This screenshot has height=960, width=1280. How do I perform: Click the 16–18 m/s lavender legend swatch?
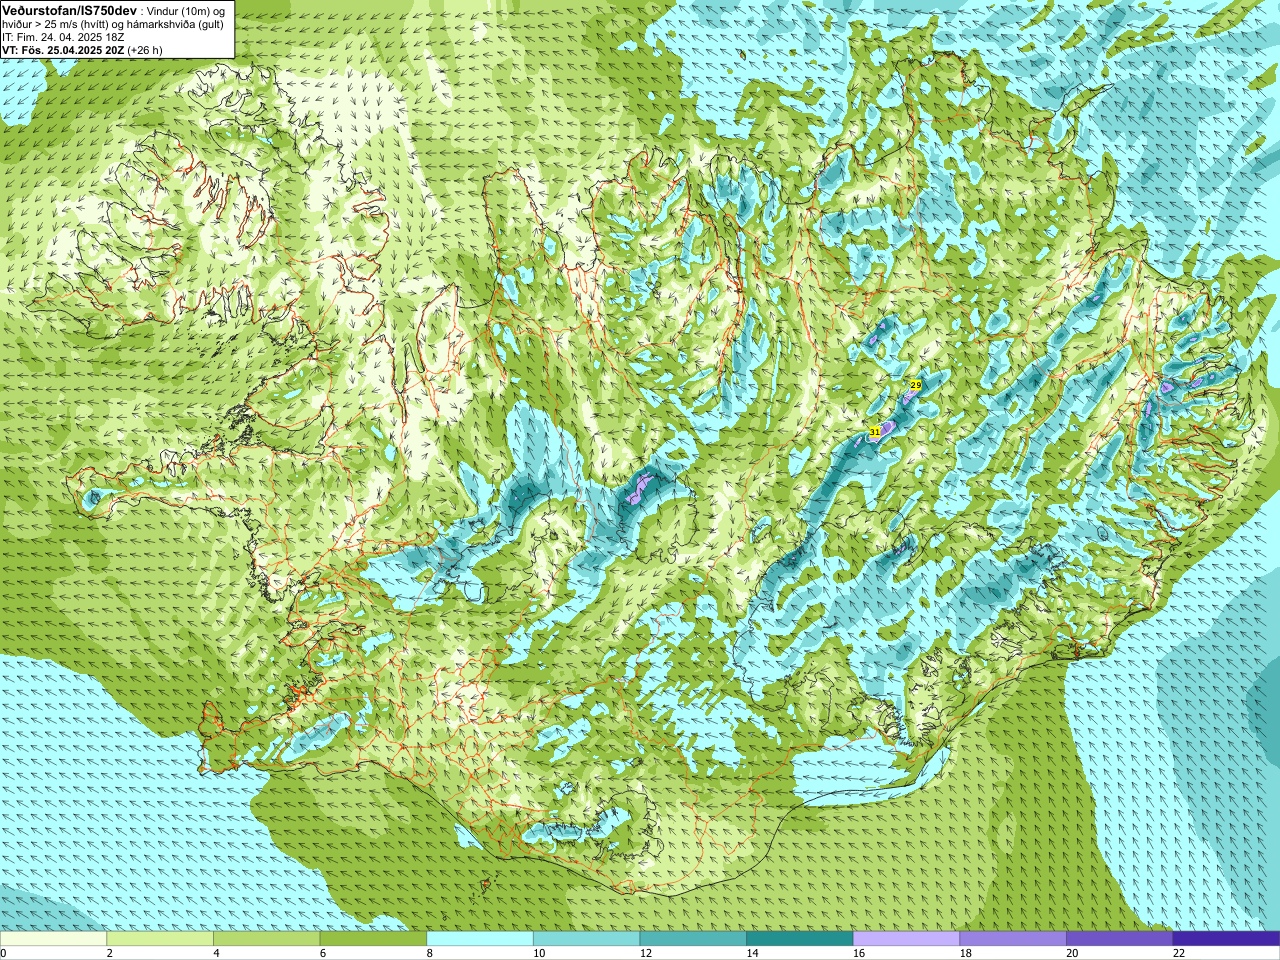click(x=906, y=939)
